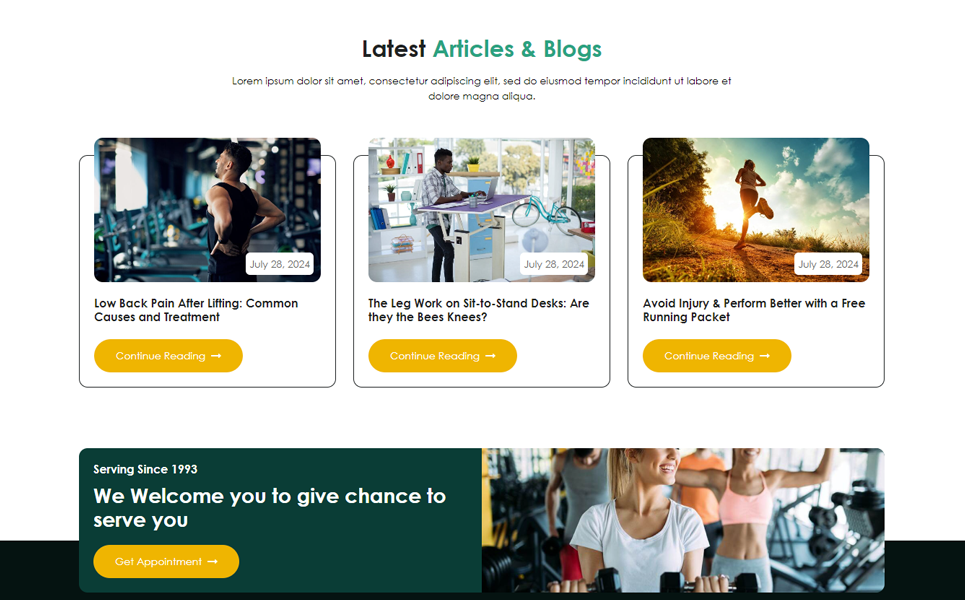Open 'Low Back Pain After Lifting' article title
Image resolution: width=965 pixels, height=600 pixels.
[x=196, y=310]
